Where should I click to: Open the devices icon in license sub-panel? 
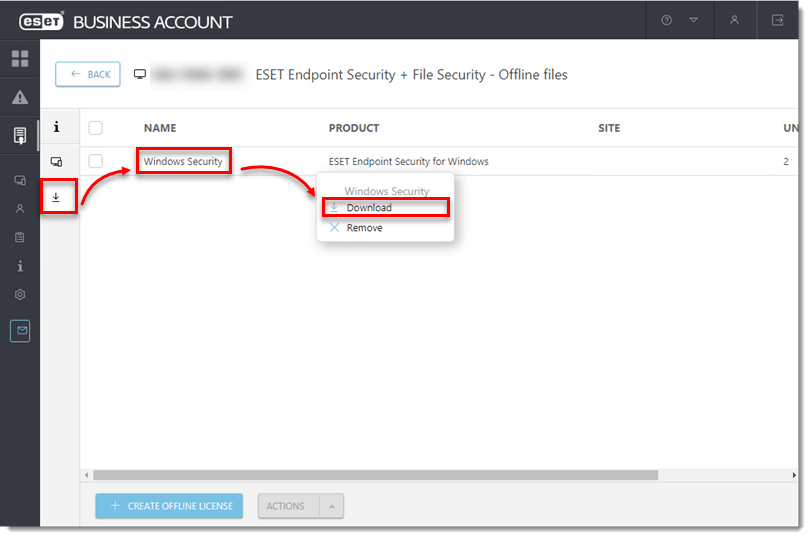[56, 162]
